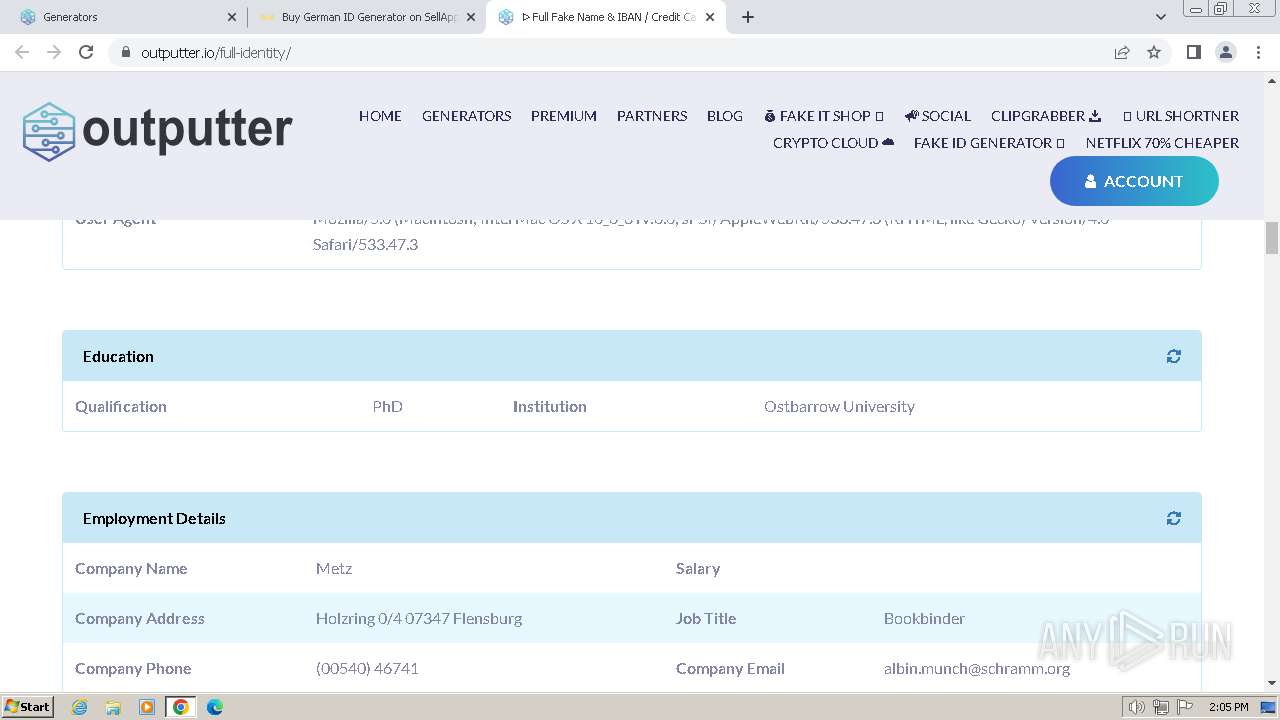Toggle browser side panel
The height and width of the screenshot is (720, 1280).
[x=1193, y=52]
